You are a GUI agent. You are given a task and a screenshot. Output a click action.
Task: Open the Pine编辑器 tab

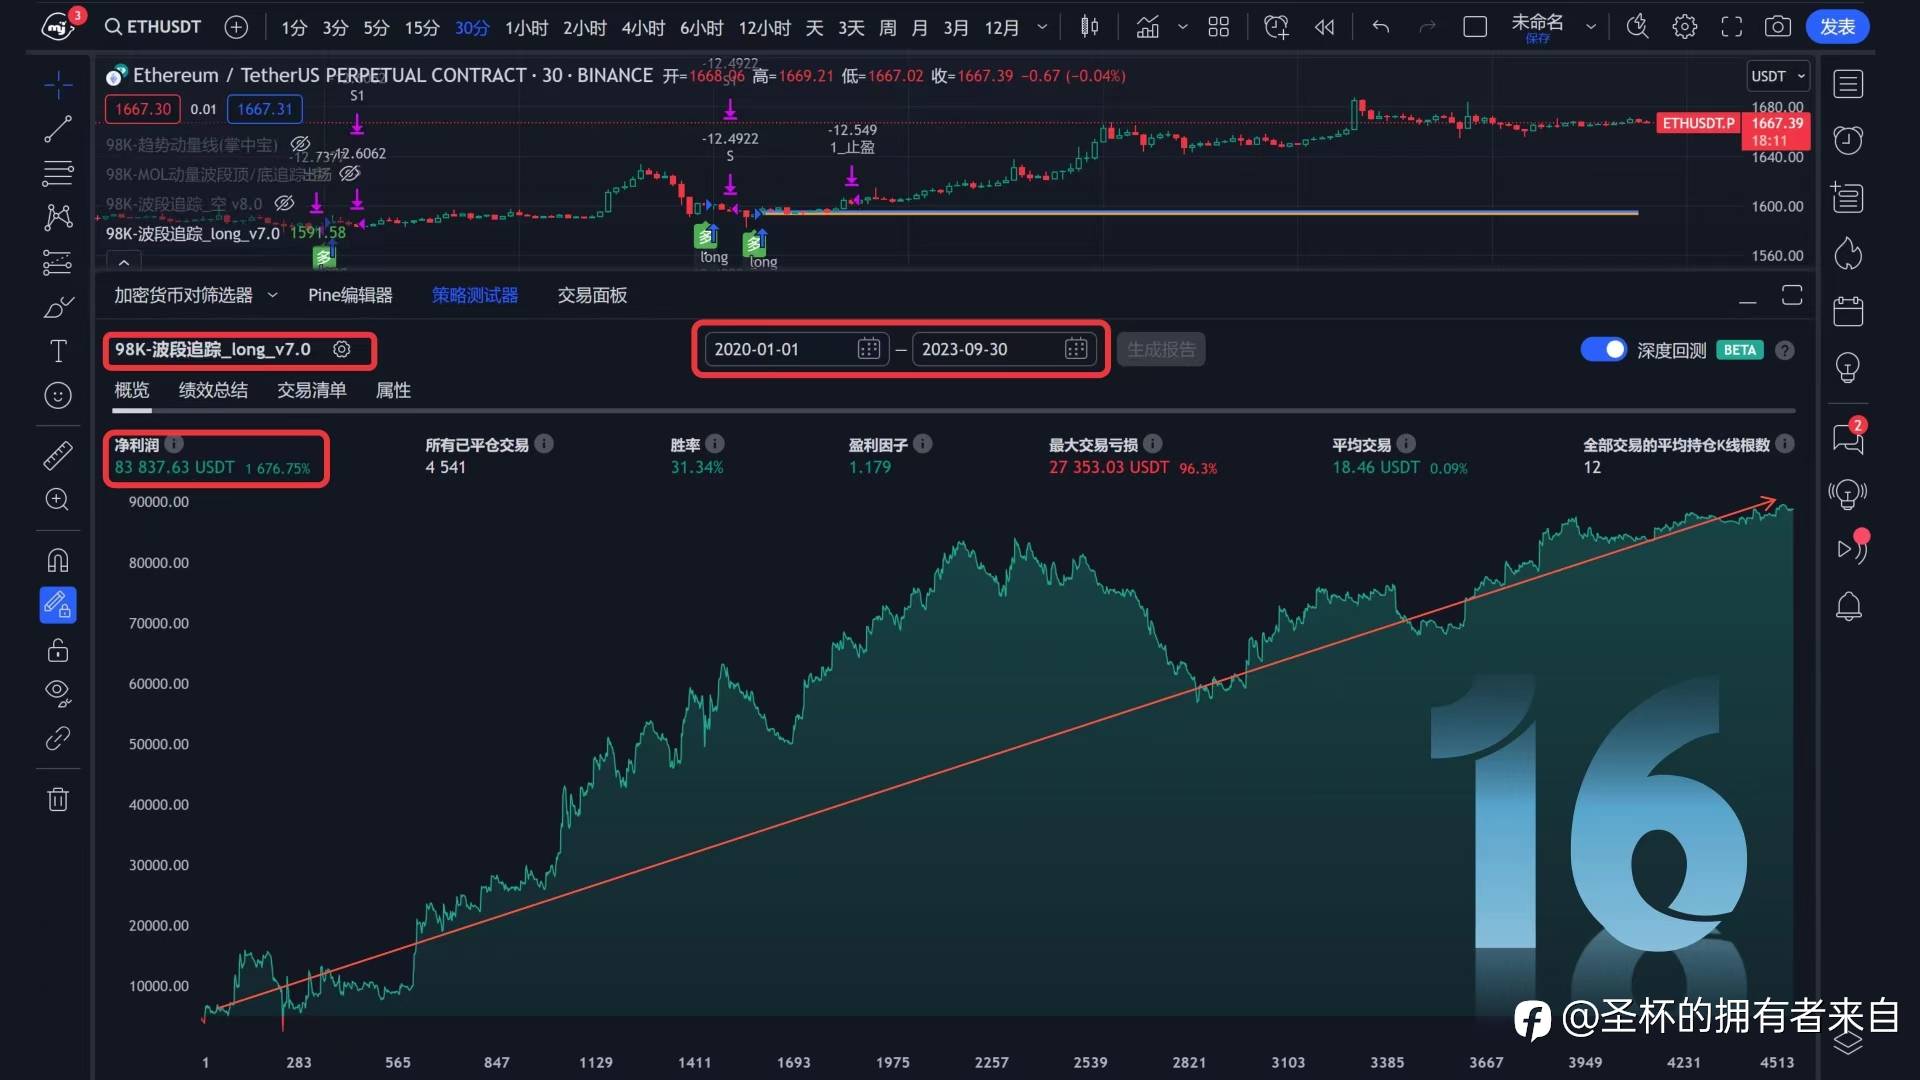click(x=350, y=295)
